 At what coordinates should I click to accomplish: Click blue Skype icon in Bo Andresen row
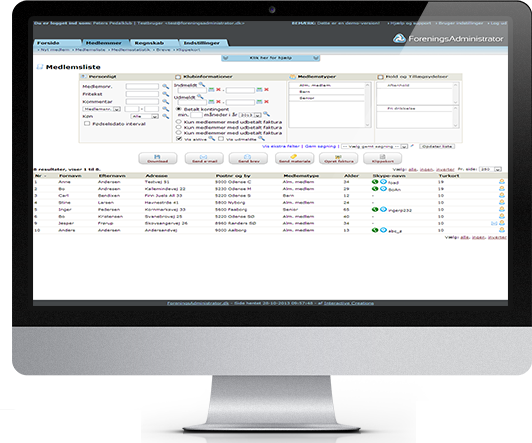383,189
